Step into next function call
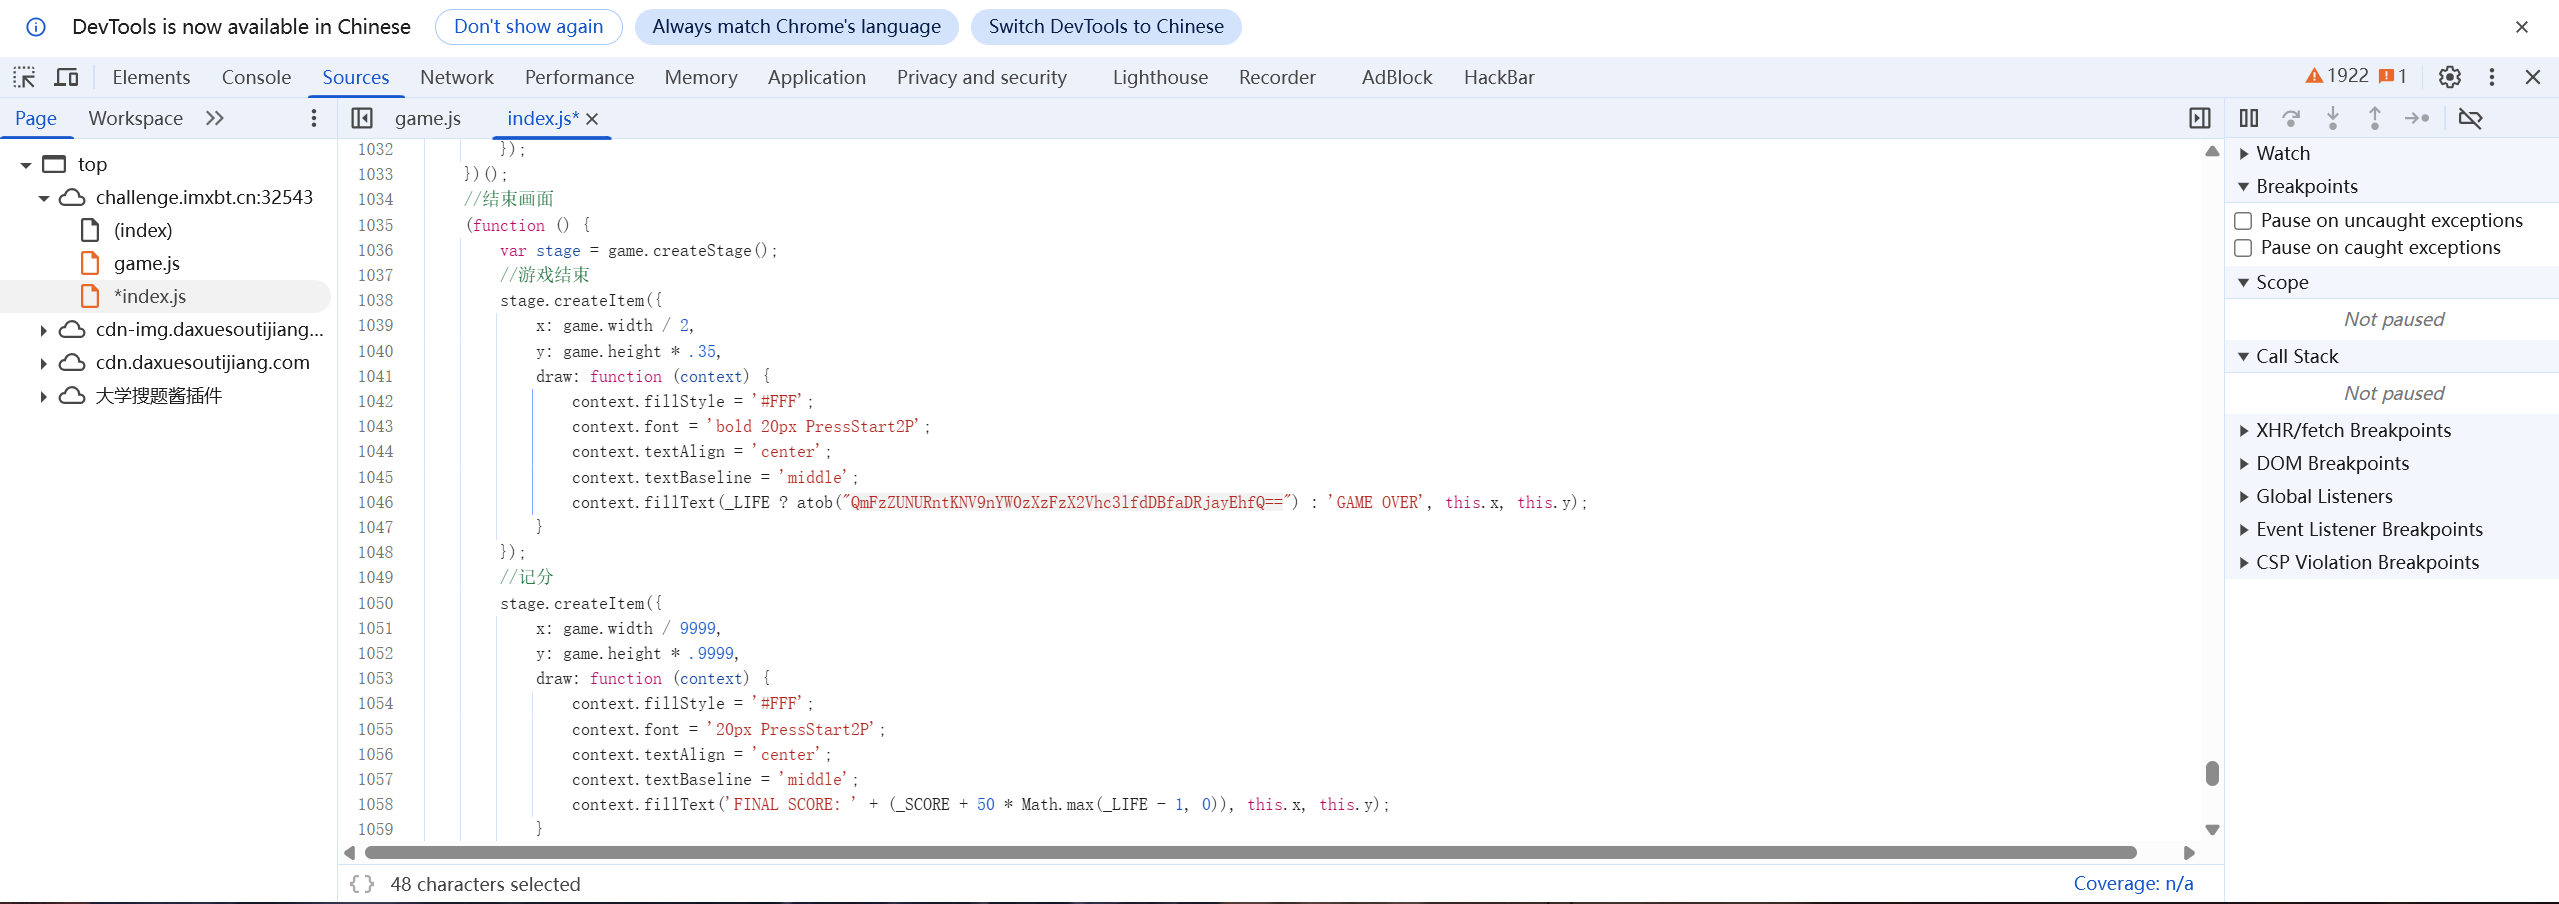This screenshot has width=2559, height=904. [x=2333, y=118]
